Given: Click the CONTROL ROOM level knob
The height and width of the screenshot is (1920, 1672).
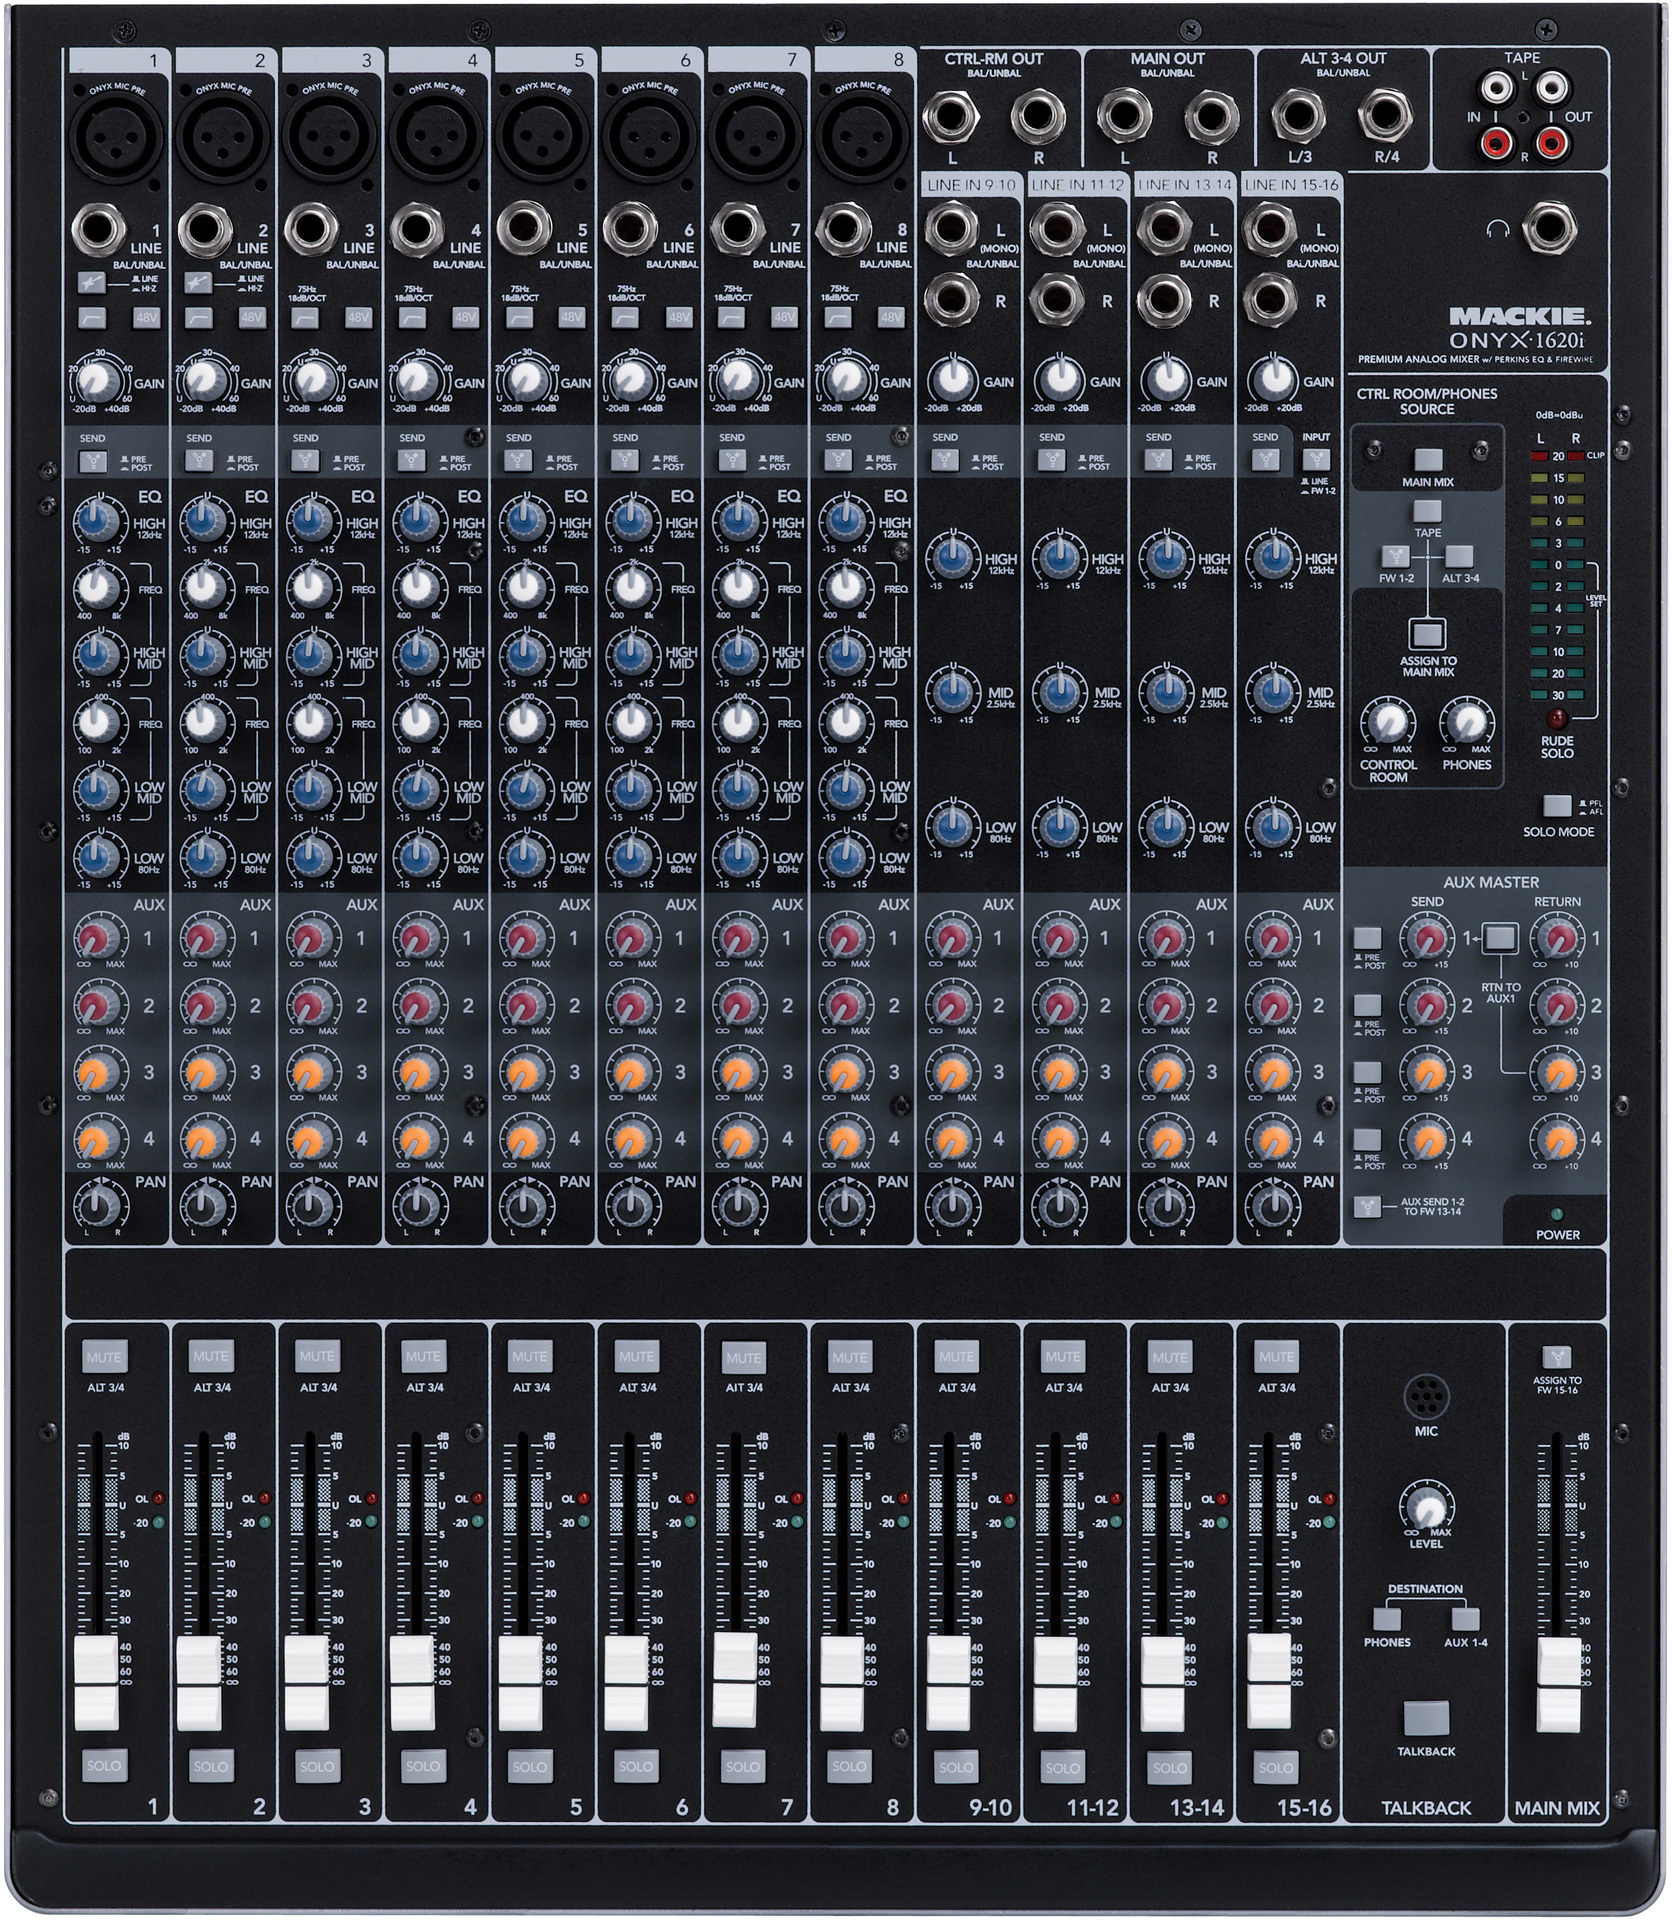Looking at the screenshot, I should (x=1387, y=722).
